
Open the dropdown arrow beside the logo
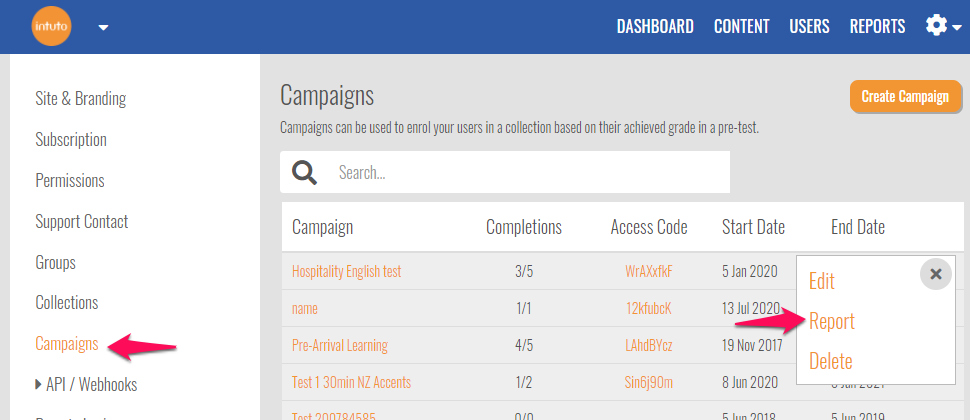103,27
